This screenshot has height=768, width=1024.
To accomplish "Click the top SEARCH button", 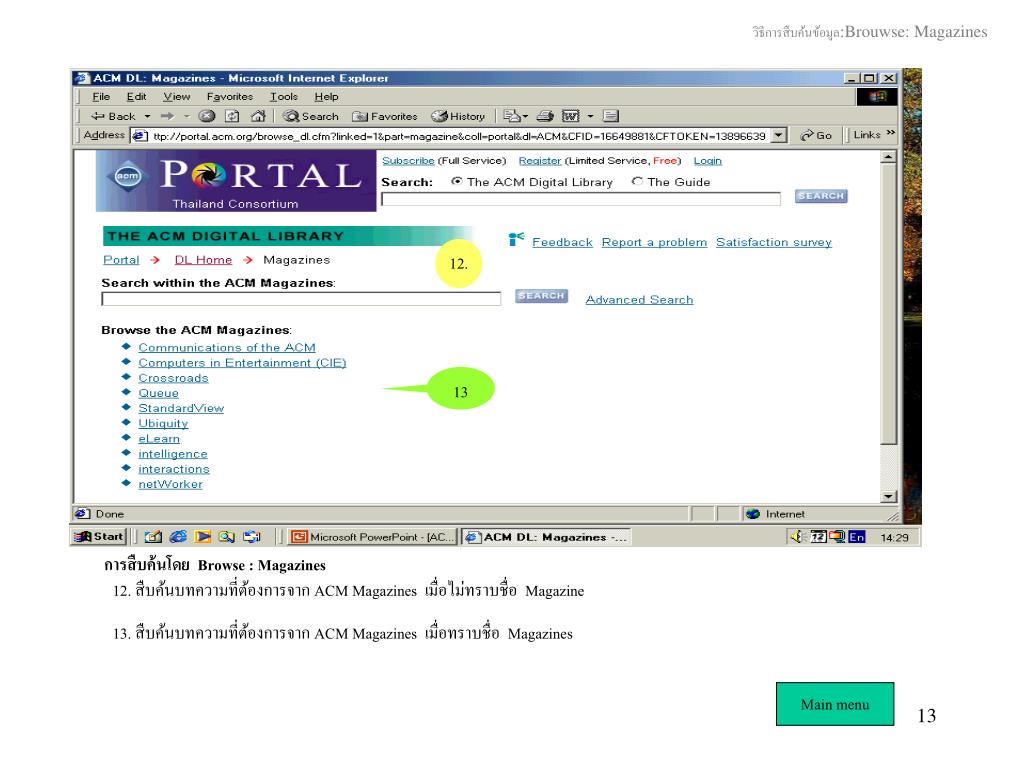I will coord(821,196).
